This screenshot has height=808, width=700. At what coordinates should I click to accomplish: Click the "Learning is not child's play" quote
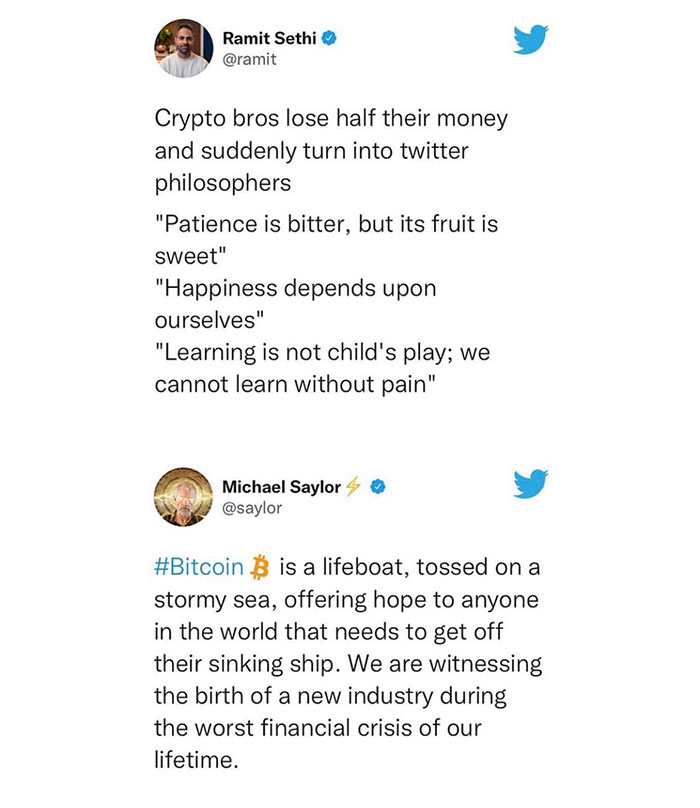pos(323,368)
